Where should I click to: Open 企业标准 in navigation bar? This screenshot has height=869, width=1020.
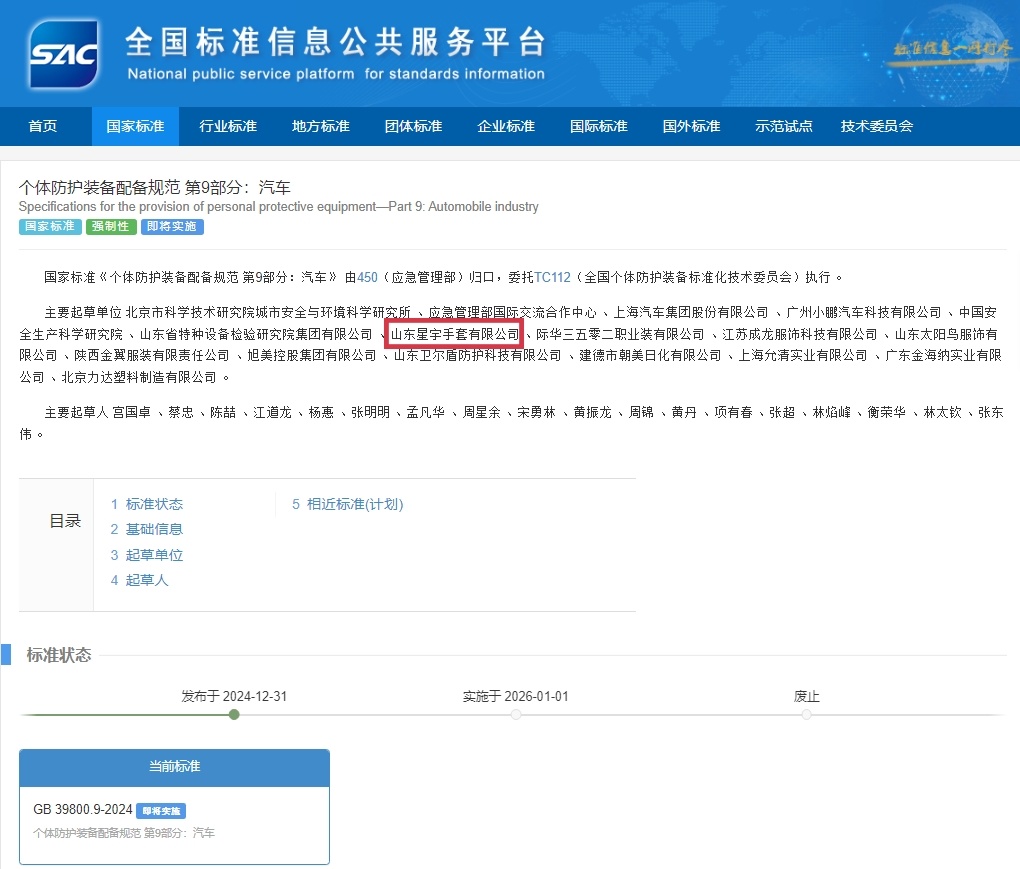pyautogui.click(x=506, y=126)
